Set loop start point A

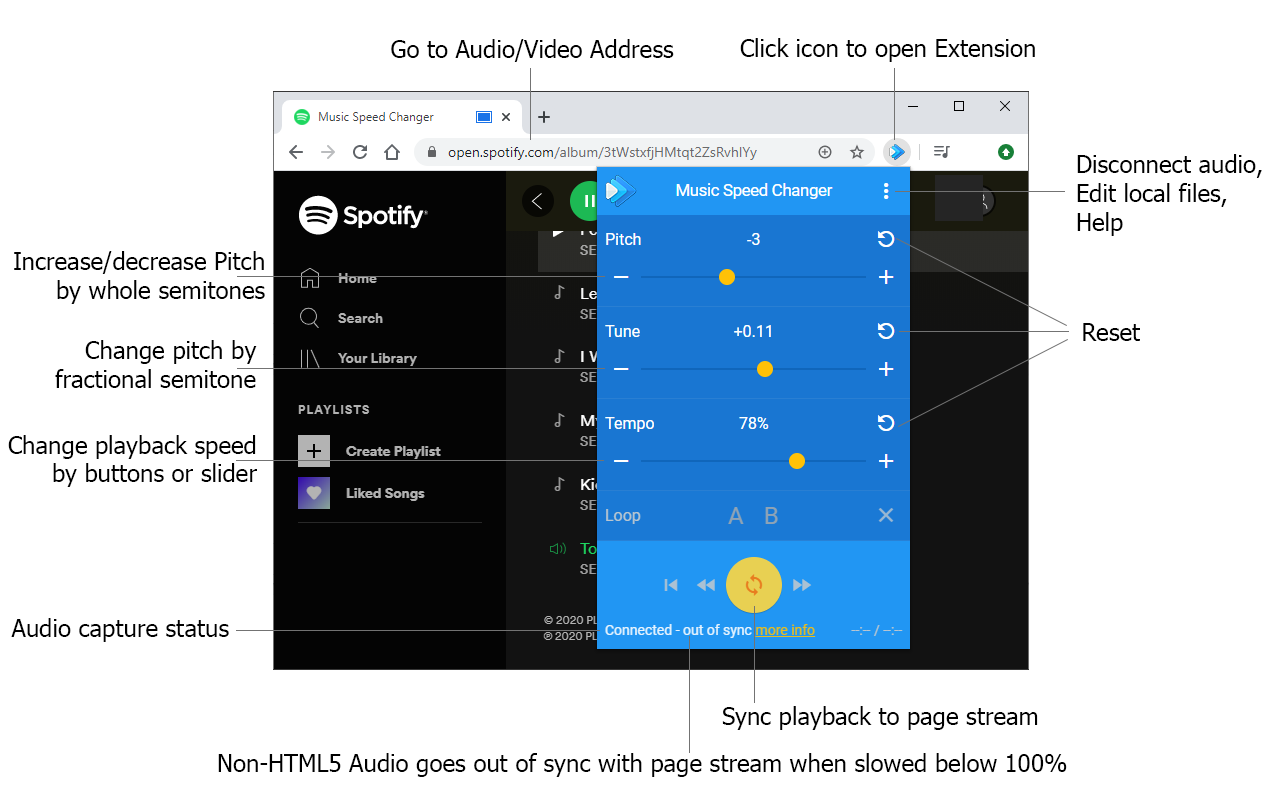click(736, 516)
